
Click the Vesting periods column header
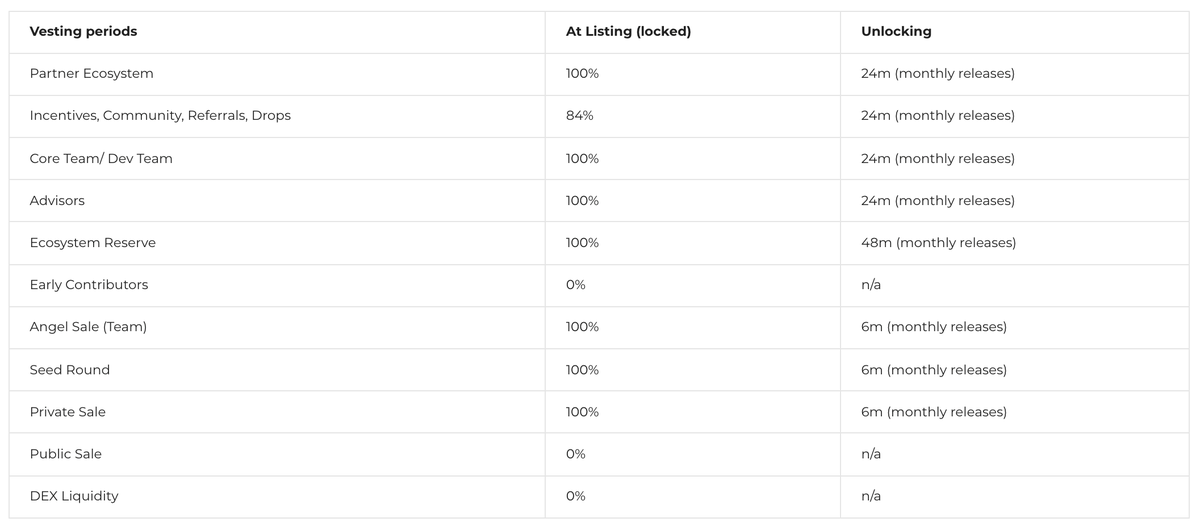pyautogui.click(x=83, y=31)
